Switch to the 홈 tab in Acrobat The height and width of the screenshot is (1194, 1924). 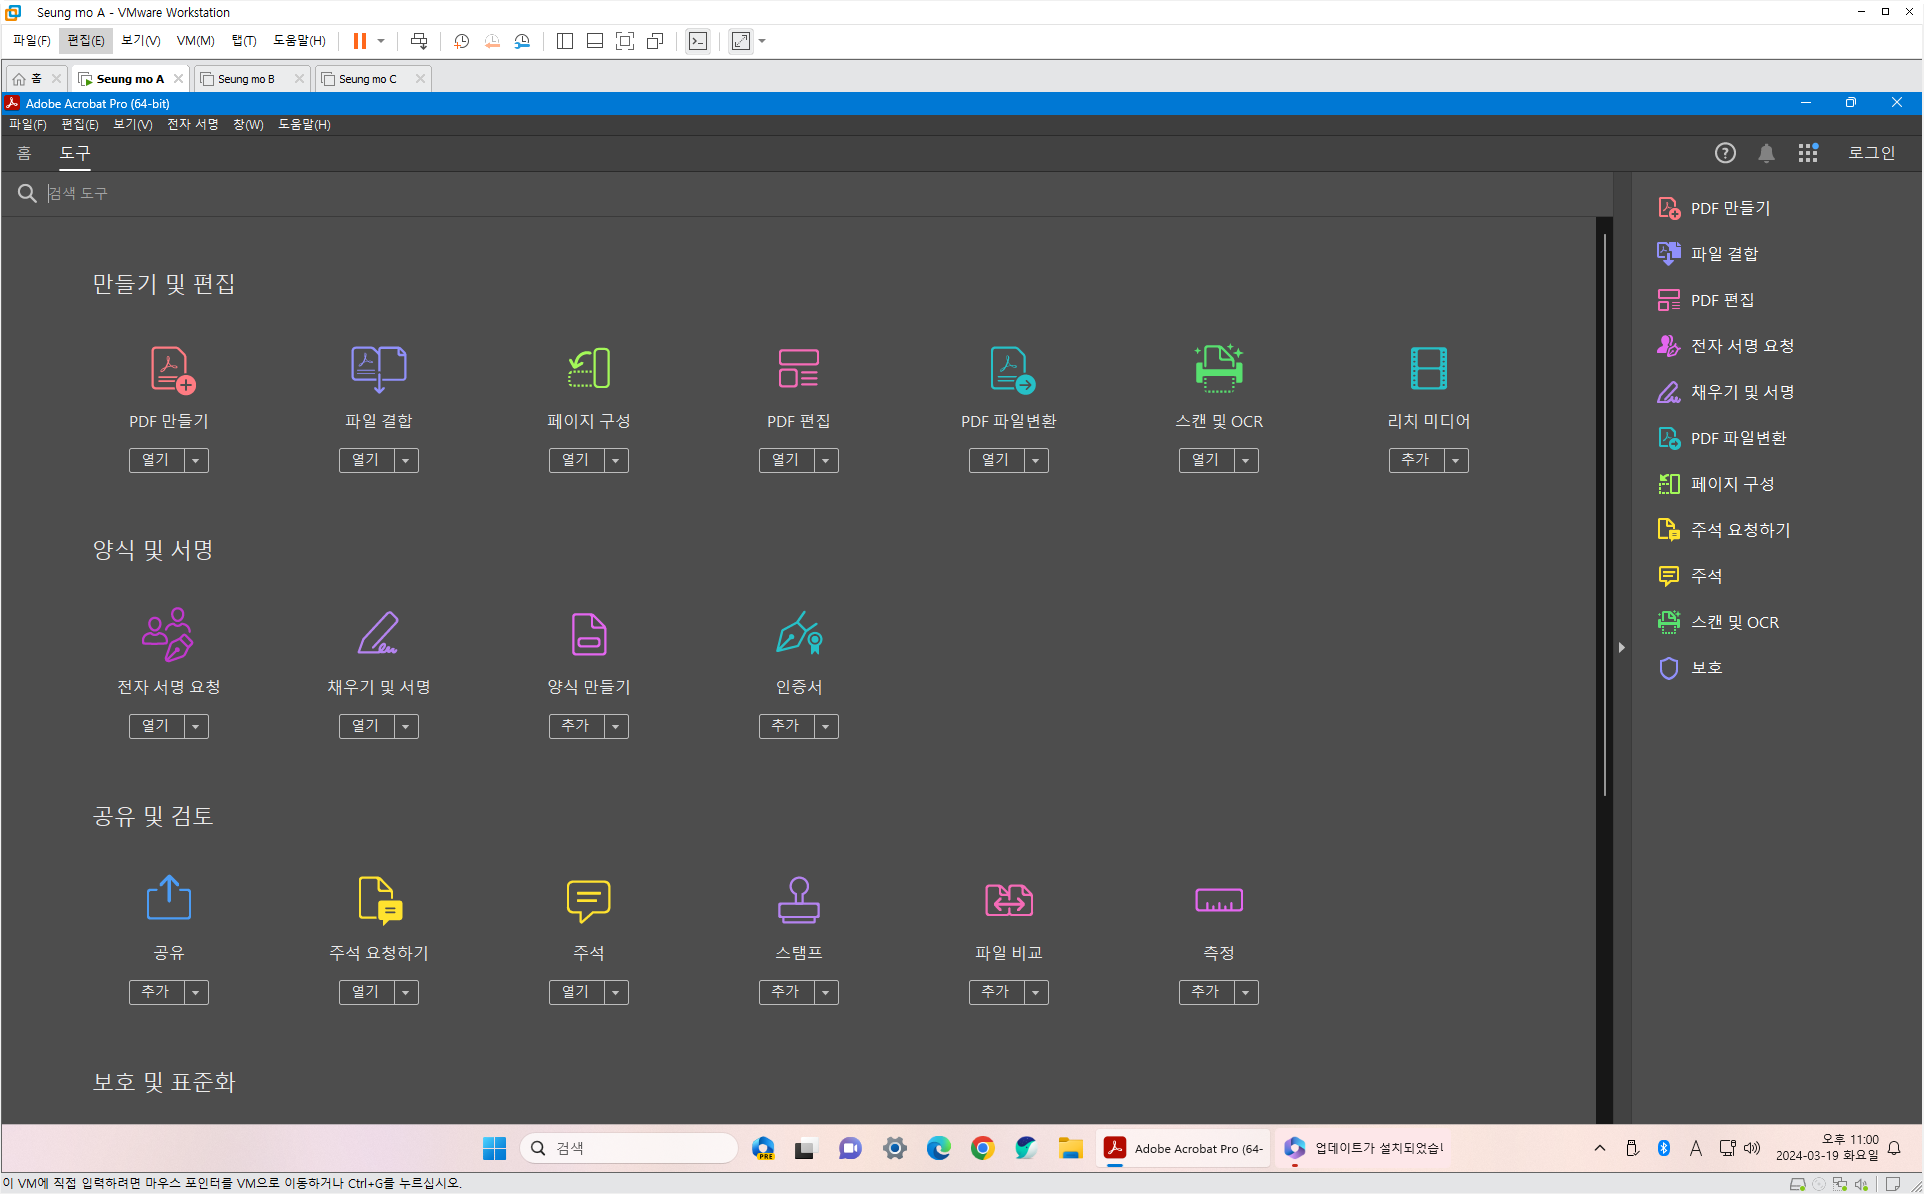coord(24,153)
